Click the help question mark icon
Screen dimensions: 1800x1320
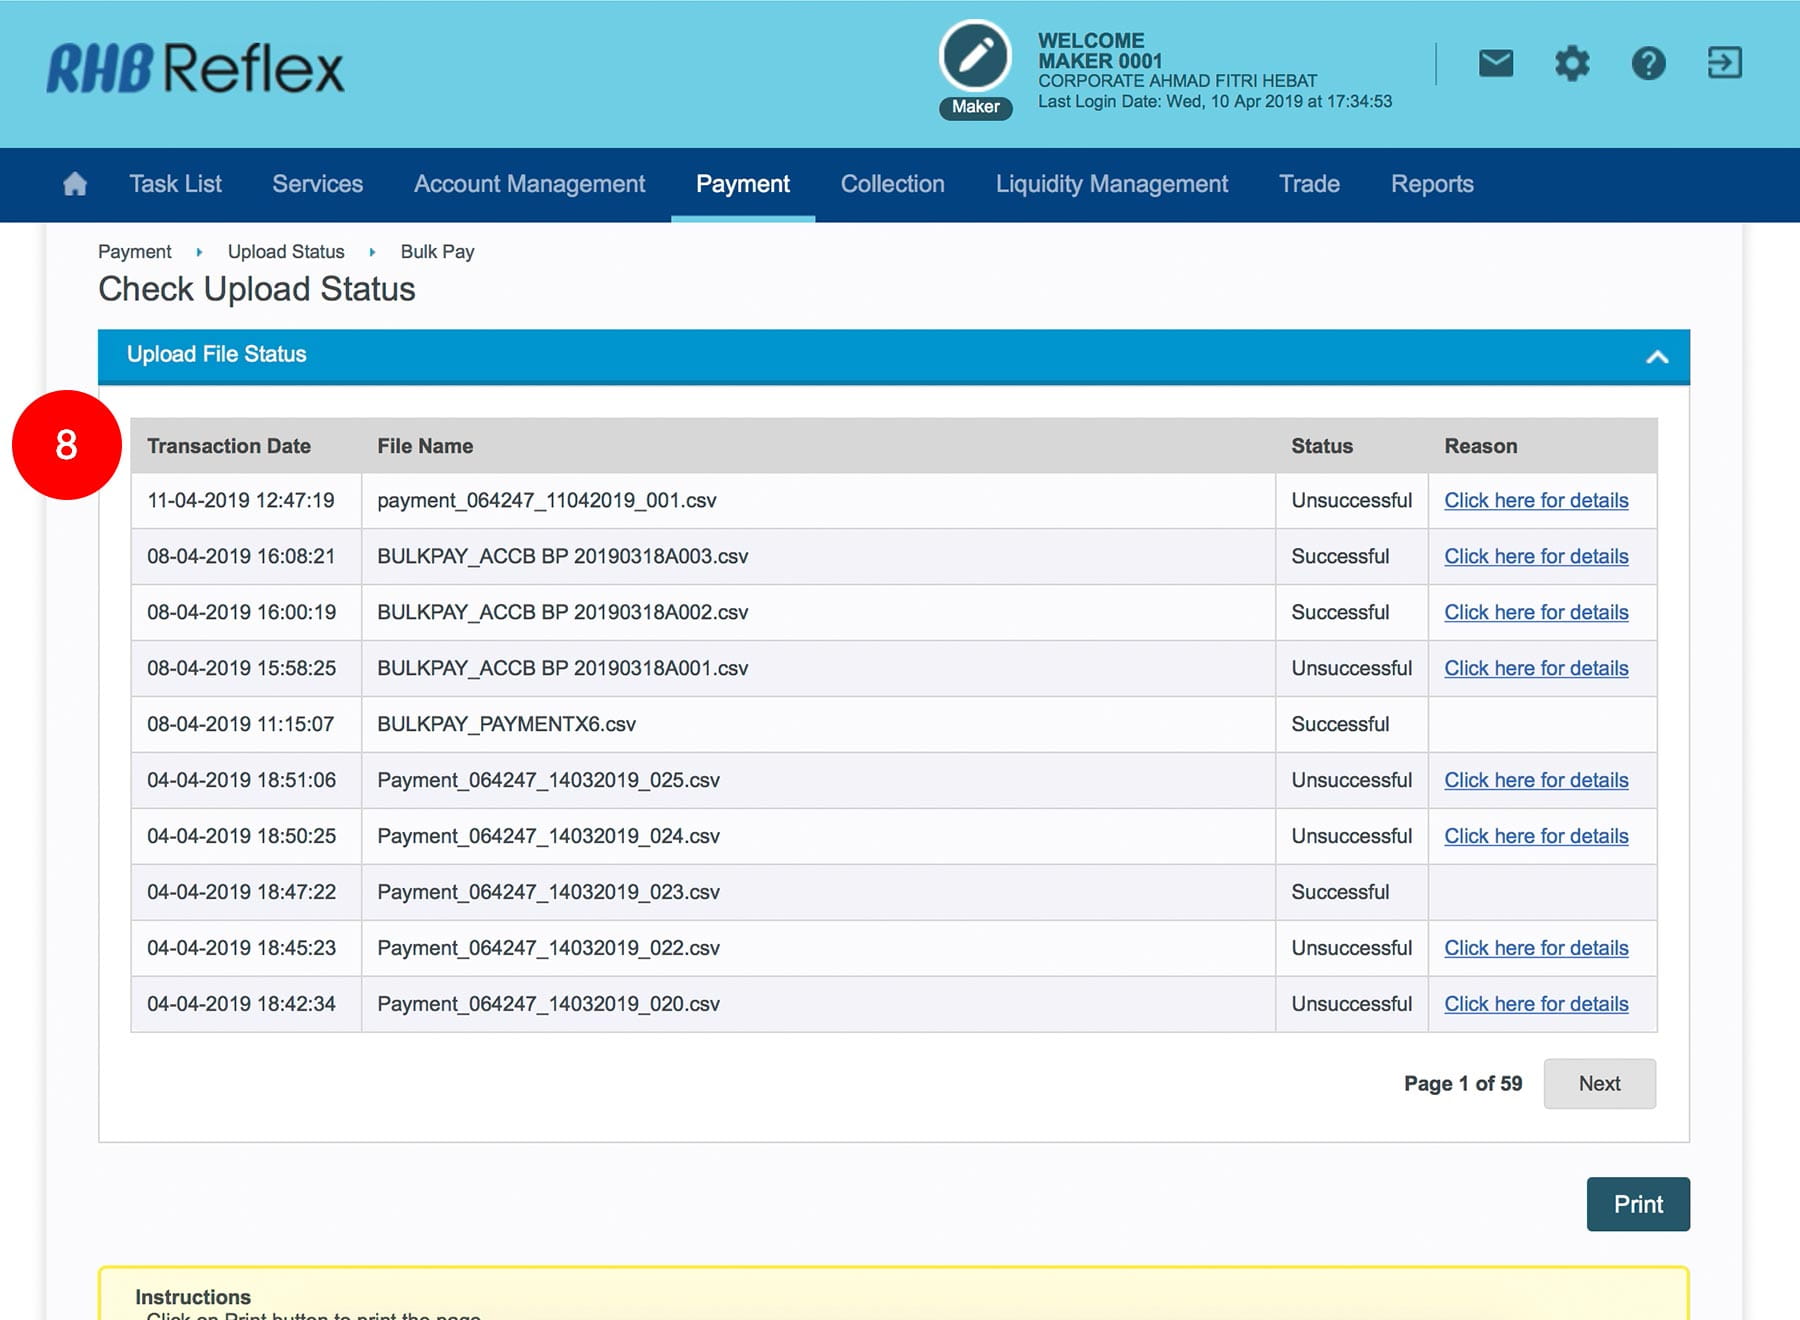tap(1648, 64)
